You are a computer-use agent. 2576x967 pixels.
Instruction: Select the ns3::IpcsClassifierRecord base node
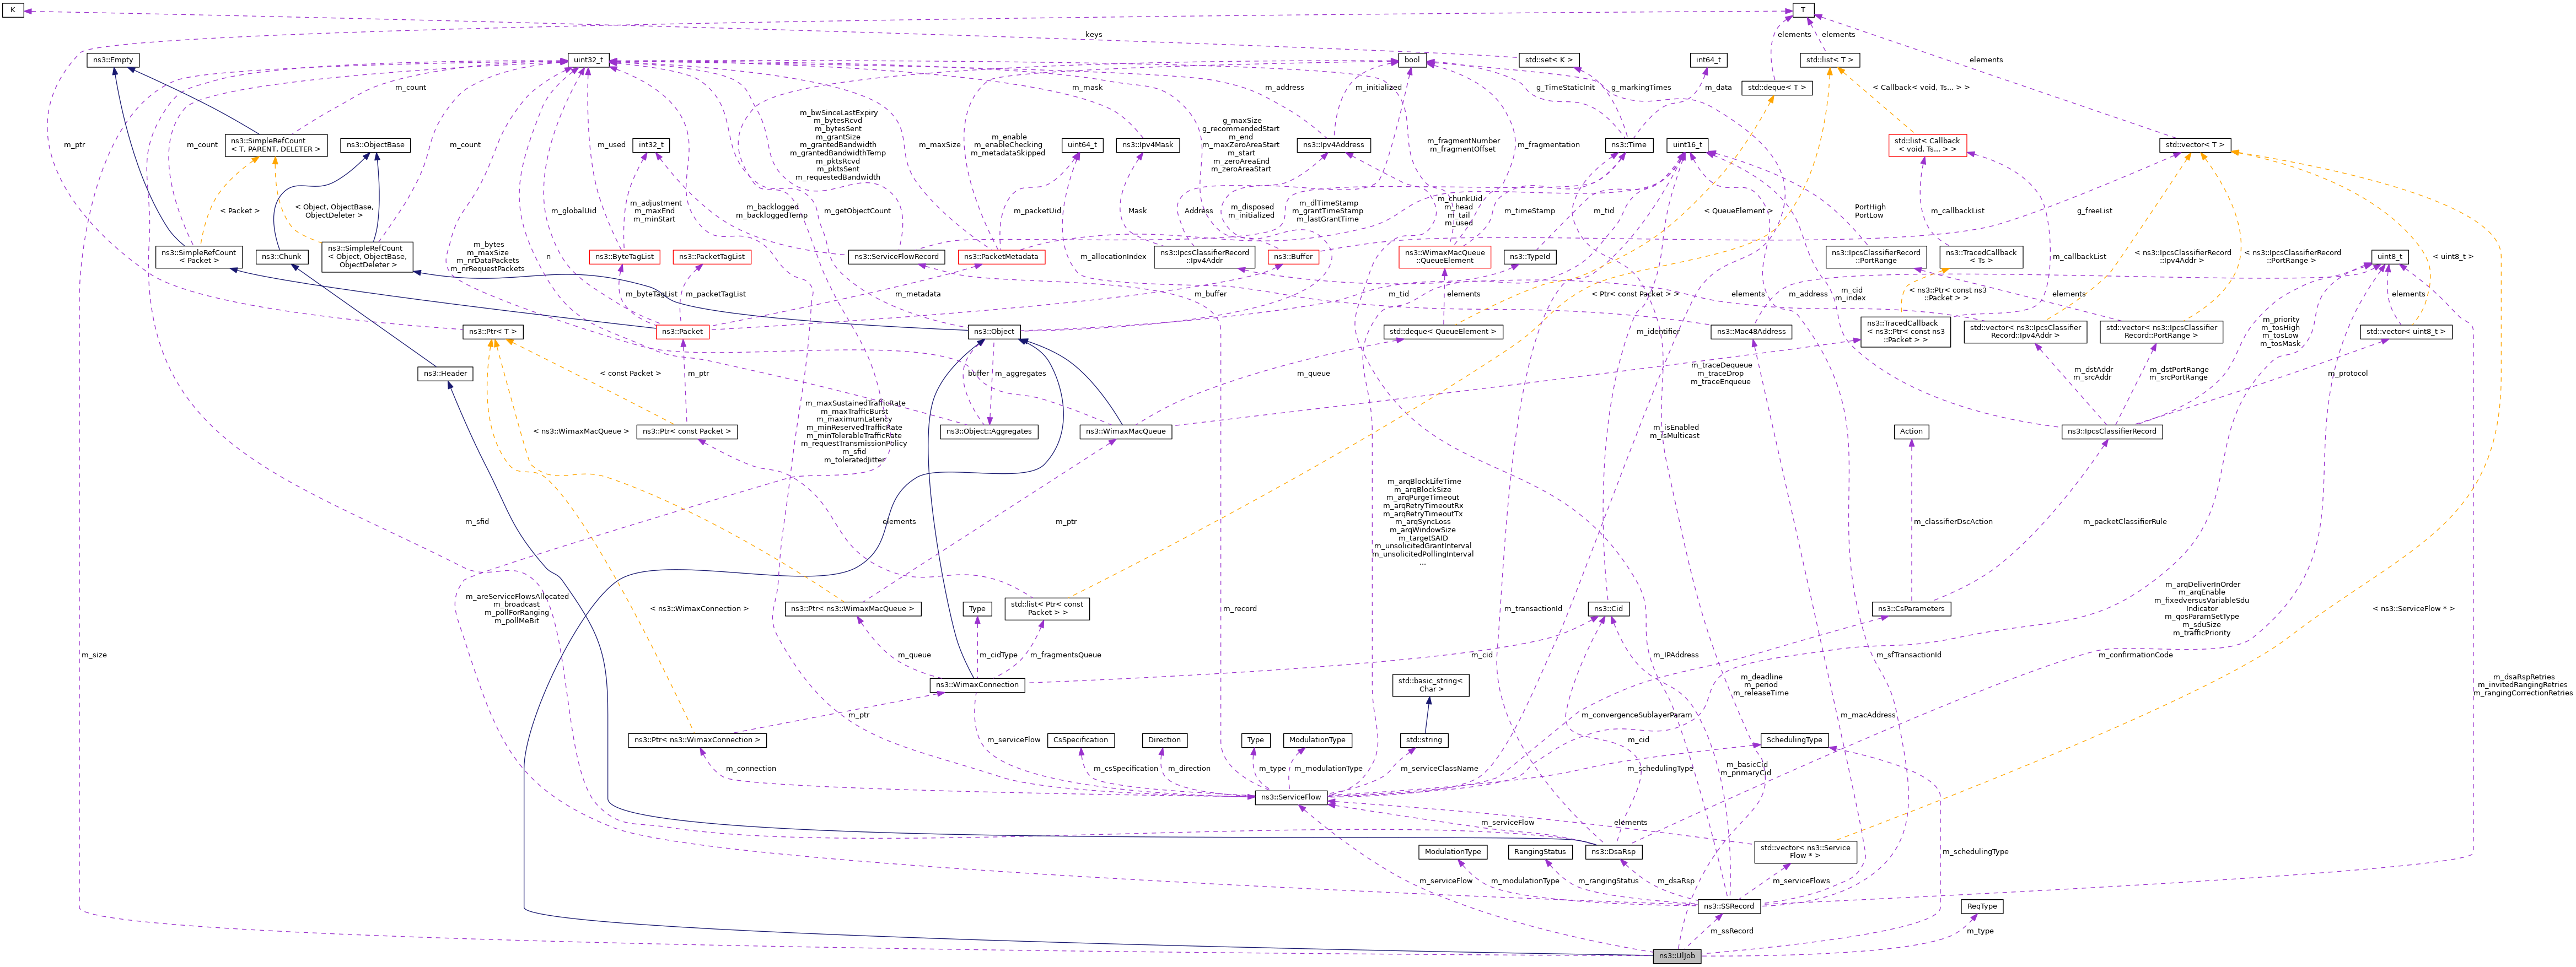point(2112,431)
